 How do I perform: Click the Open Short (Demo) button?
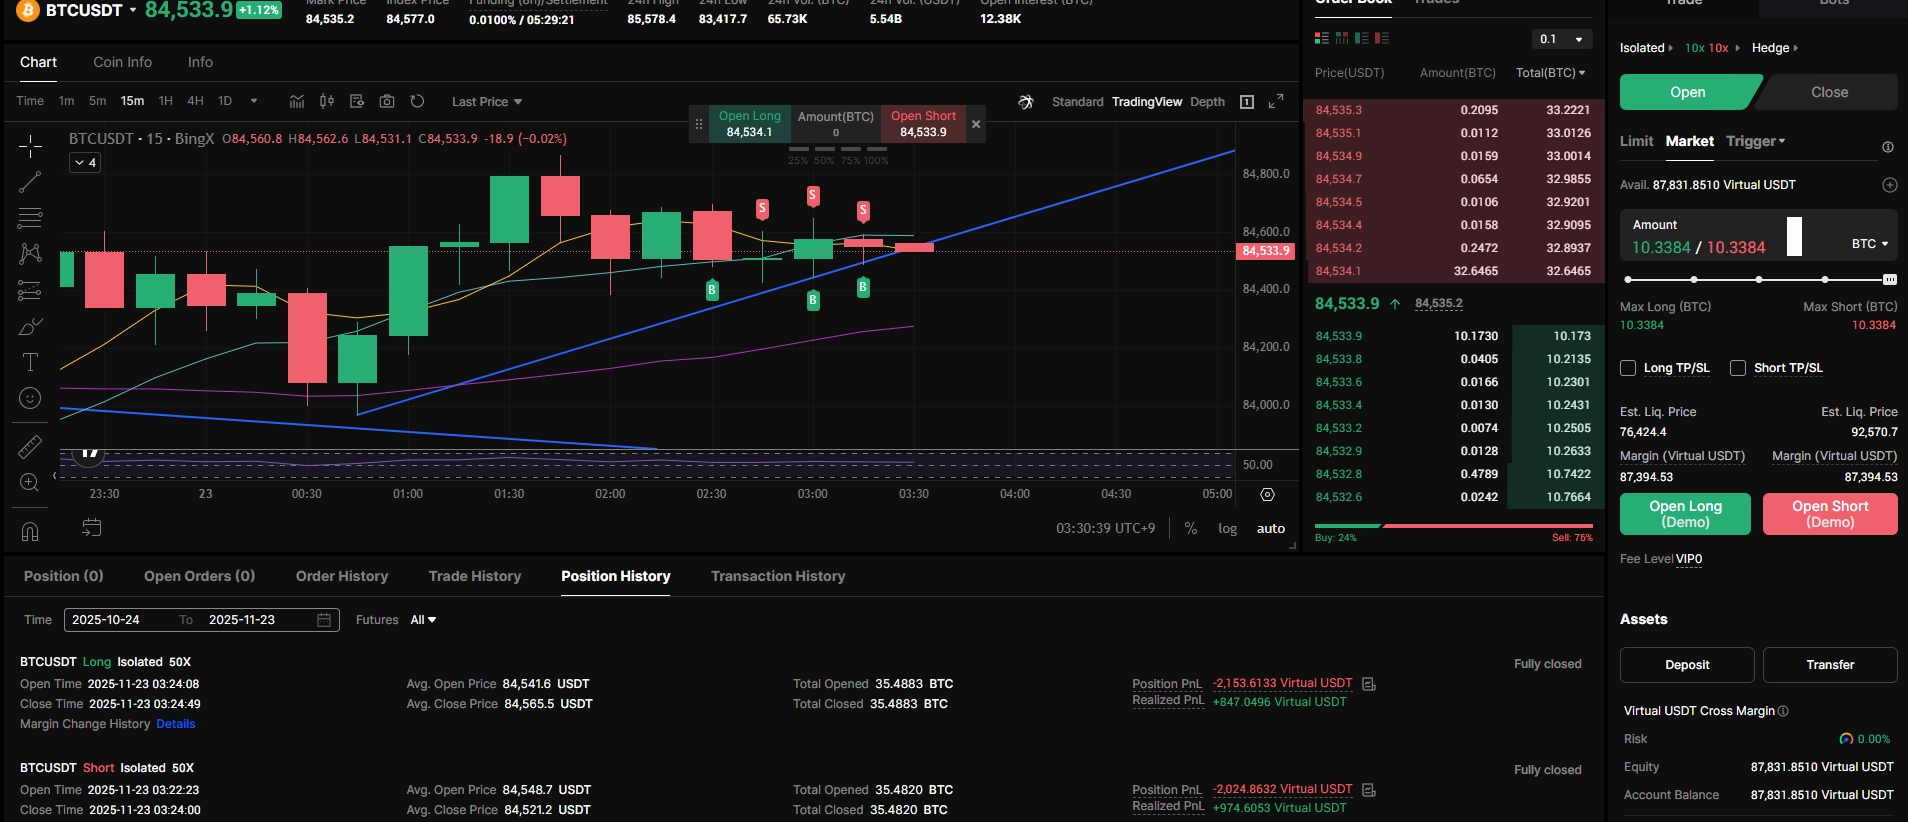click(x=1830, y=514)
